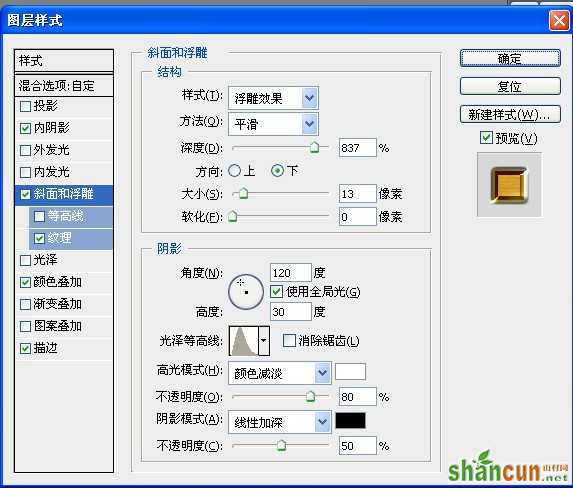Click the white highlight color swatch
Screen dimensions: 573x488
350,372
